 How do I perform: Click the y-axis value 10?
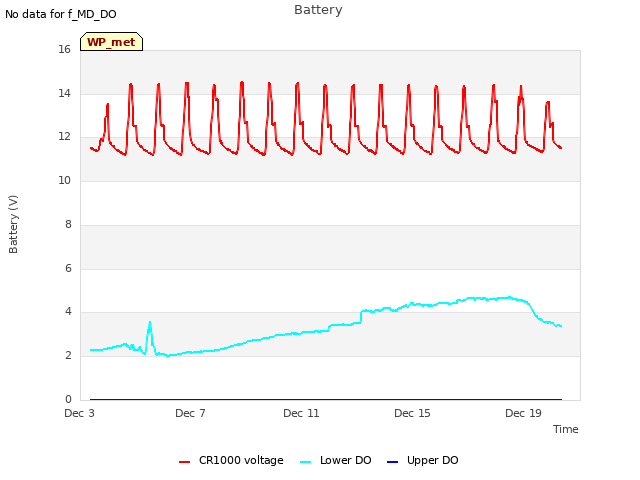coord(64,180)
